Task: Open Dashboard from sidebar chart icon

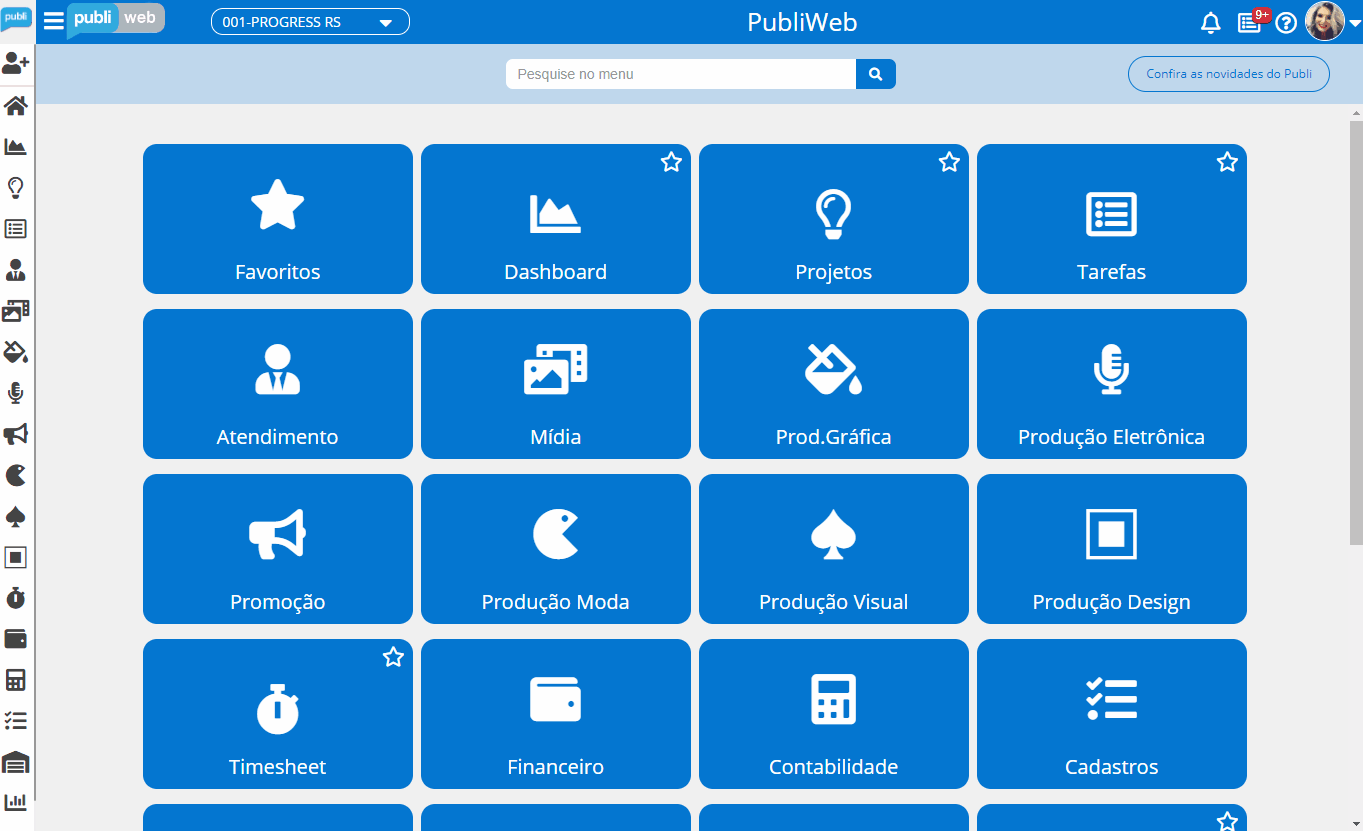Action: (16, 146)
